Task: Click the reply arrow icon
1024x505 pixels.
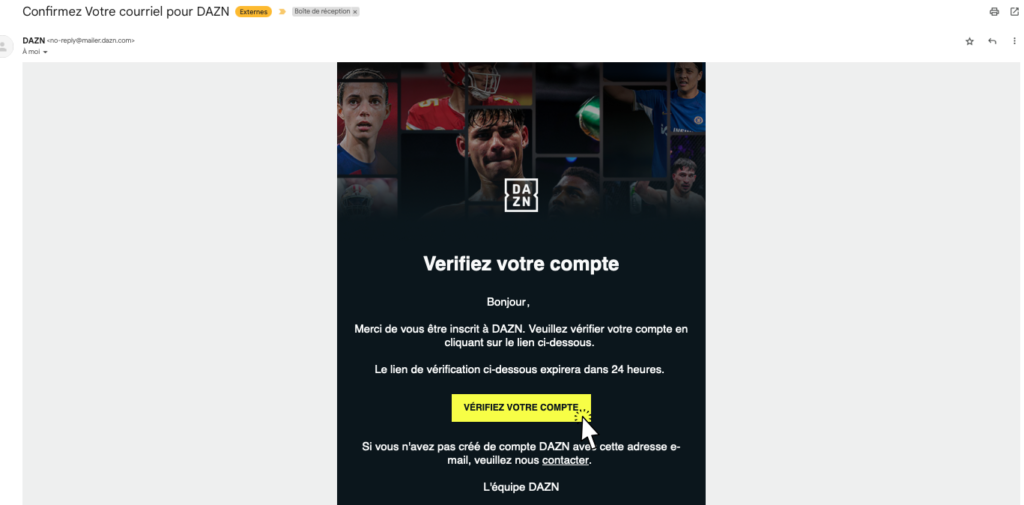Action: coord(992,41)
